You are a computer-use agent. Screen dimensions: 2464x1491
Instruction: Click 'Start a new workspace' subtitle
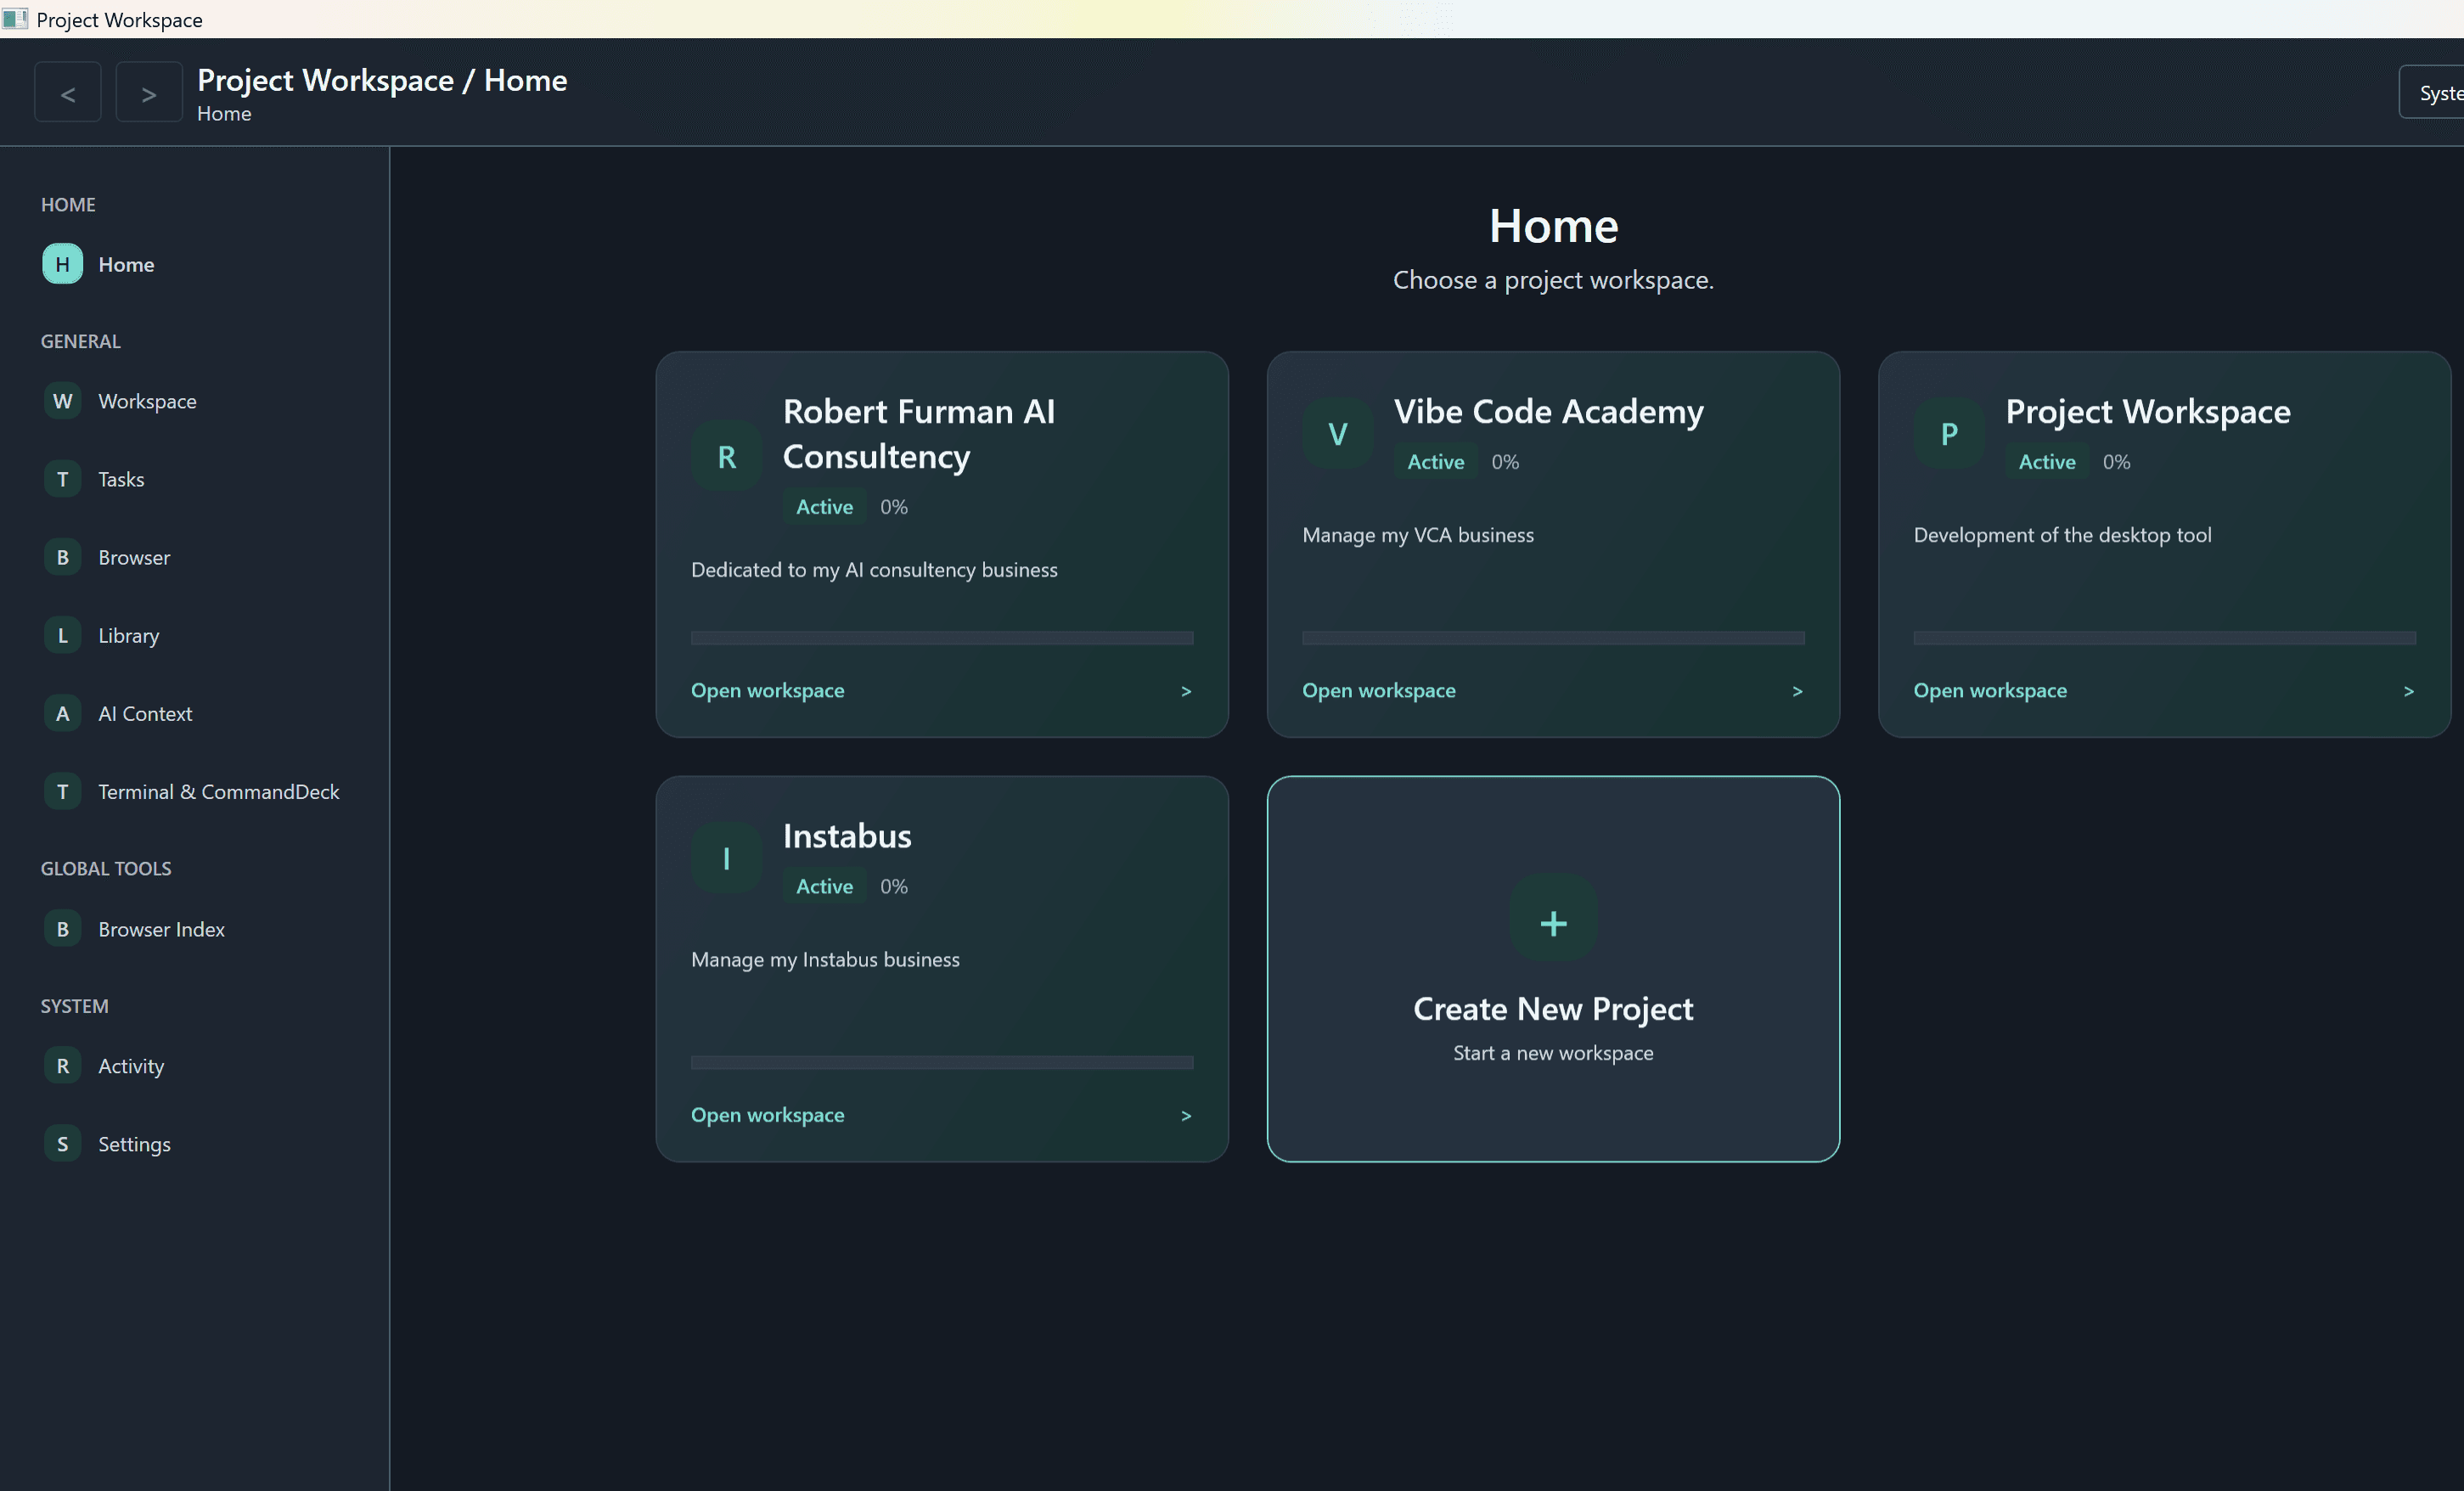click(x=1553, y=1053)
